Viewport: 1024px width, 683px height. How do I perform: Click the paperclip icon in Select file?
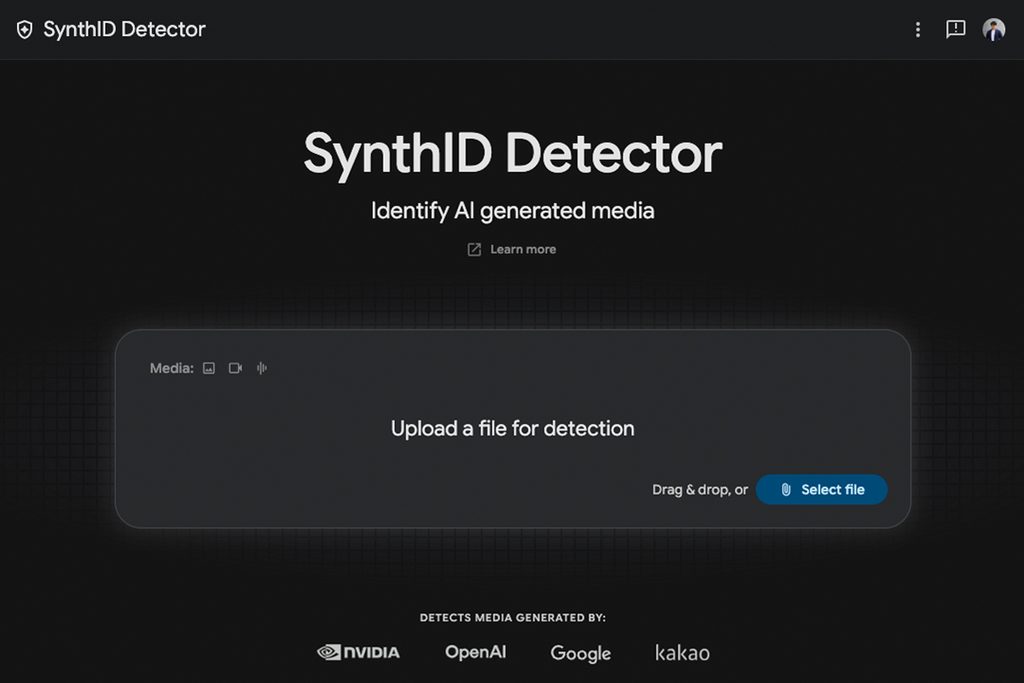tap(786, 490)
